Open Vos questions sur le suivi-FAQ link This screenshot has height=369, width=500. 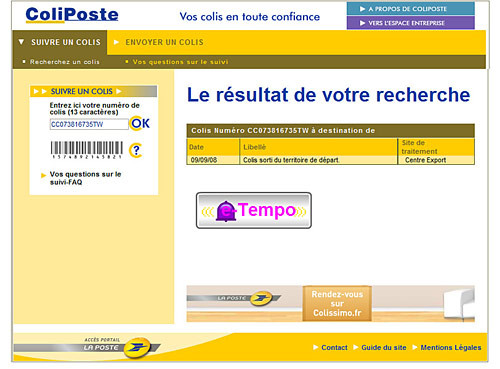[x=85, y=178]
